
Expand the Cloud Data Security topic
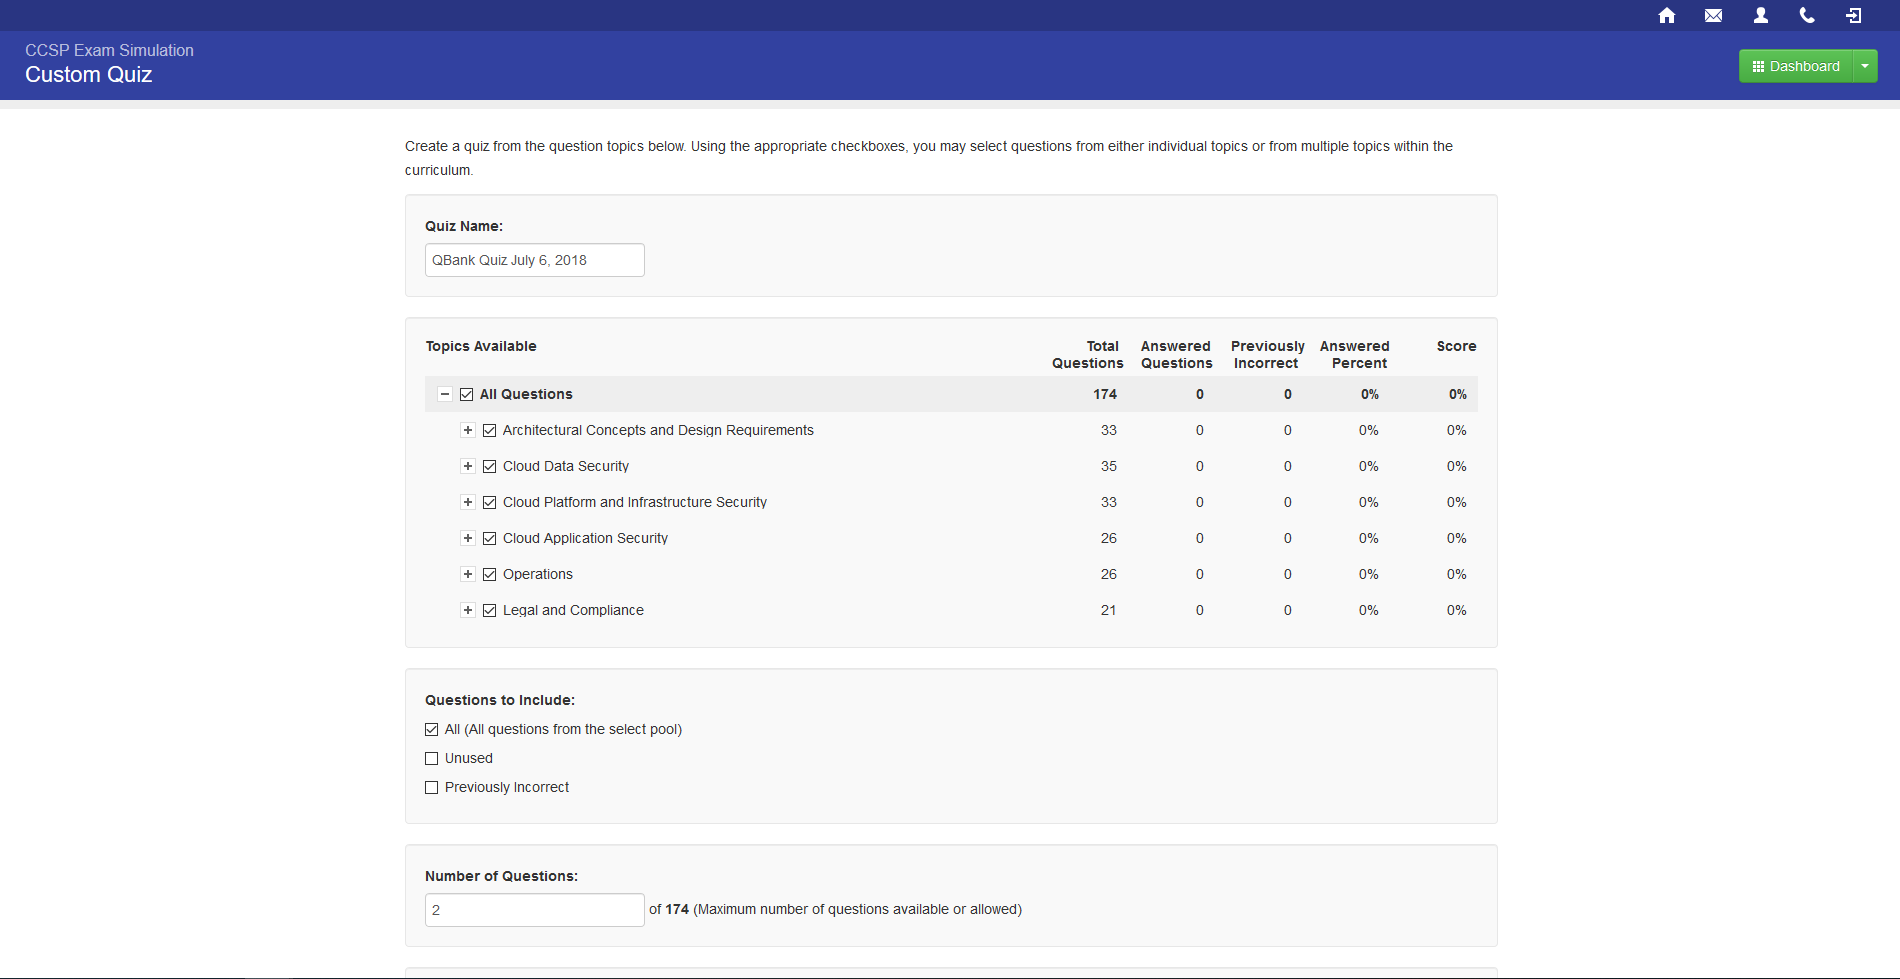[x=467, y=466]
